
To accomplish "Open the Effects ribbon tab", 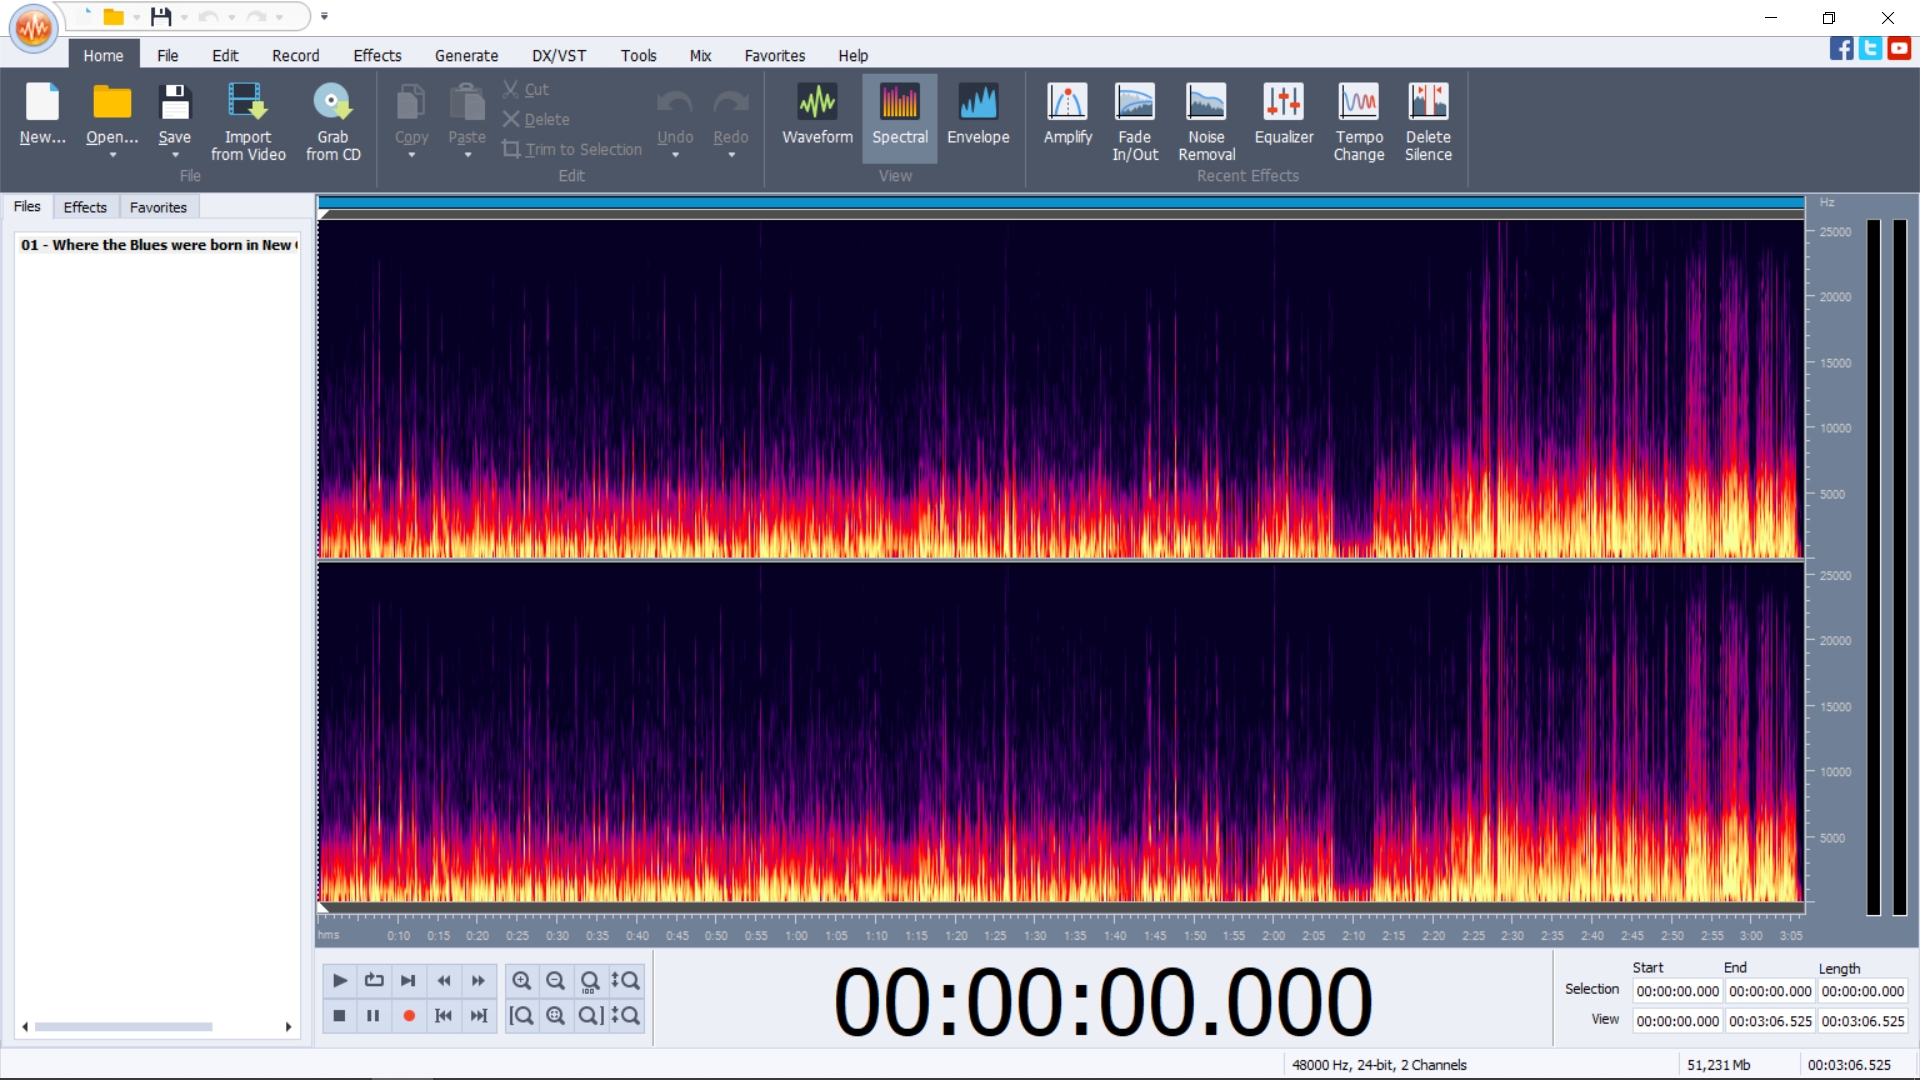I will (377, 55).
